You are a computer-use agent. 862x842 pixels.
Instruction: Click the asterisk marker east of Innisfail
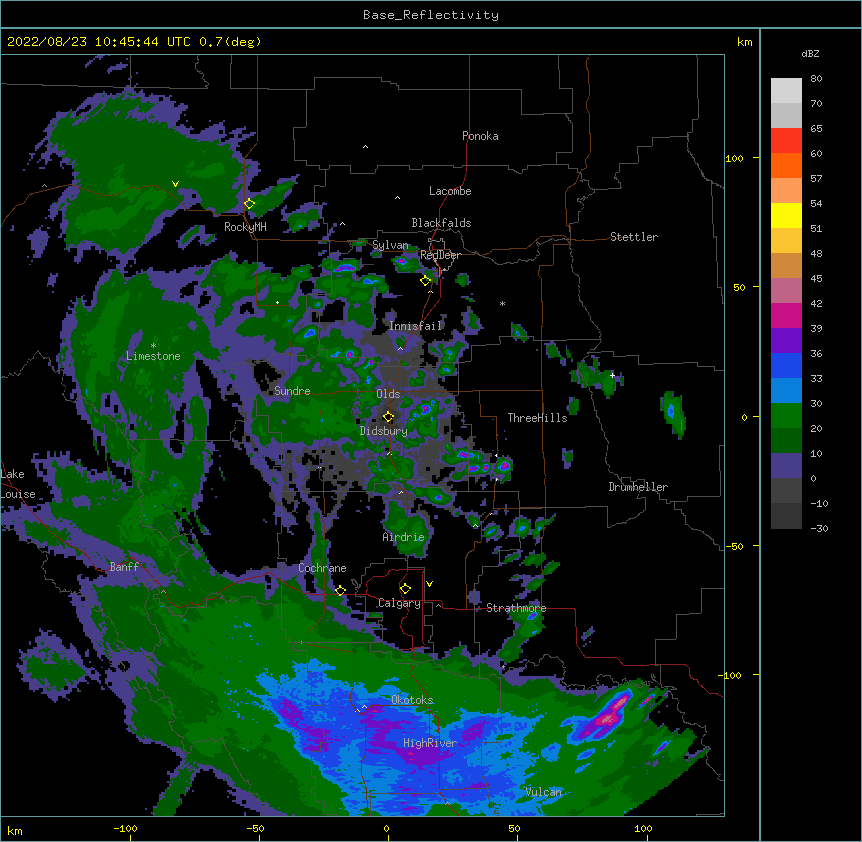(x=502, y=303)
